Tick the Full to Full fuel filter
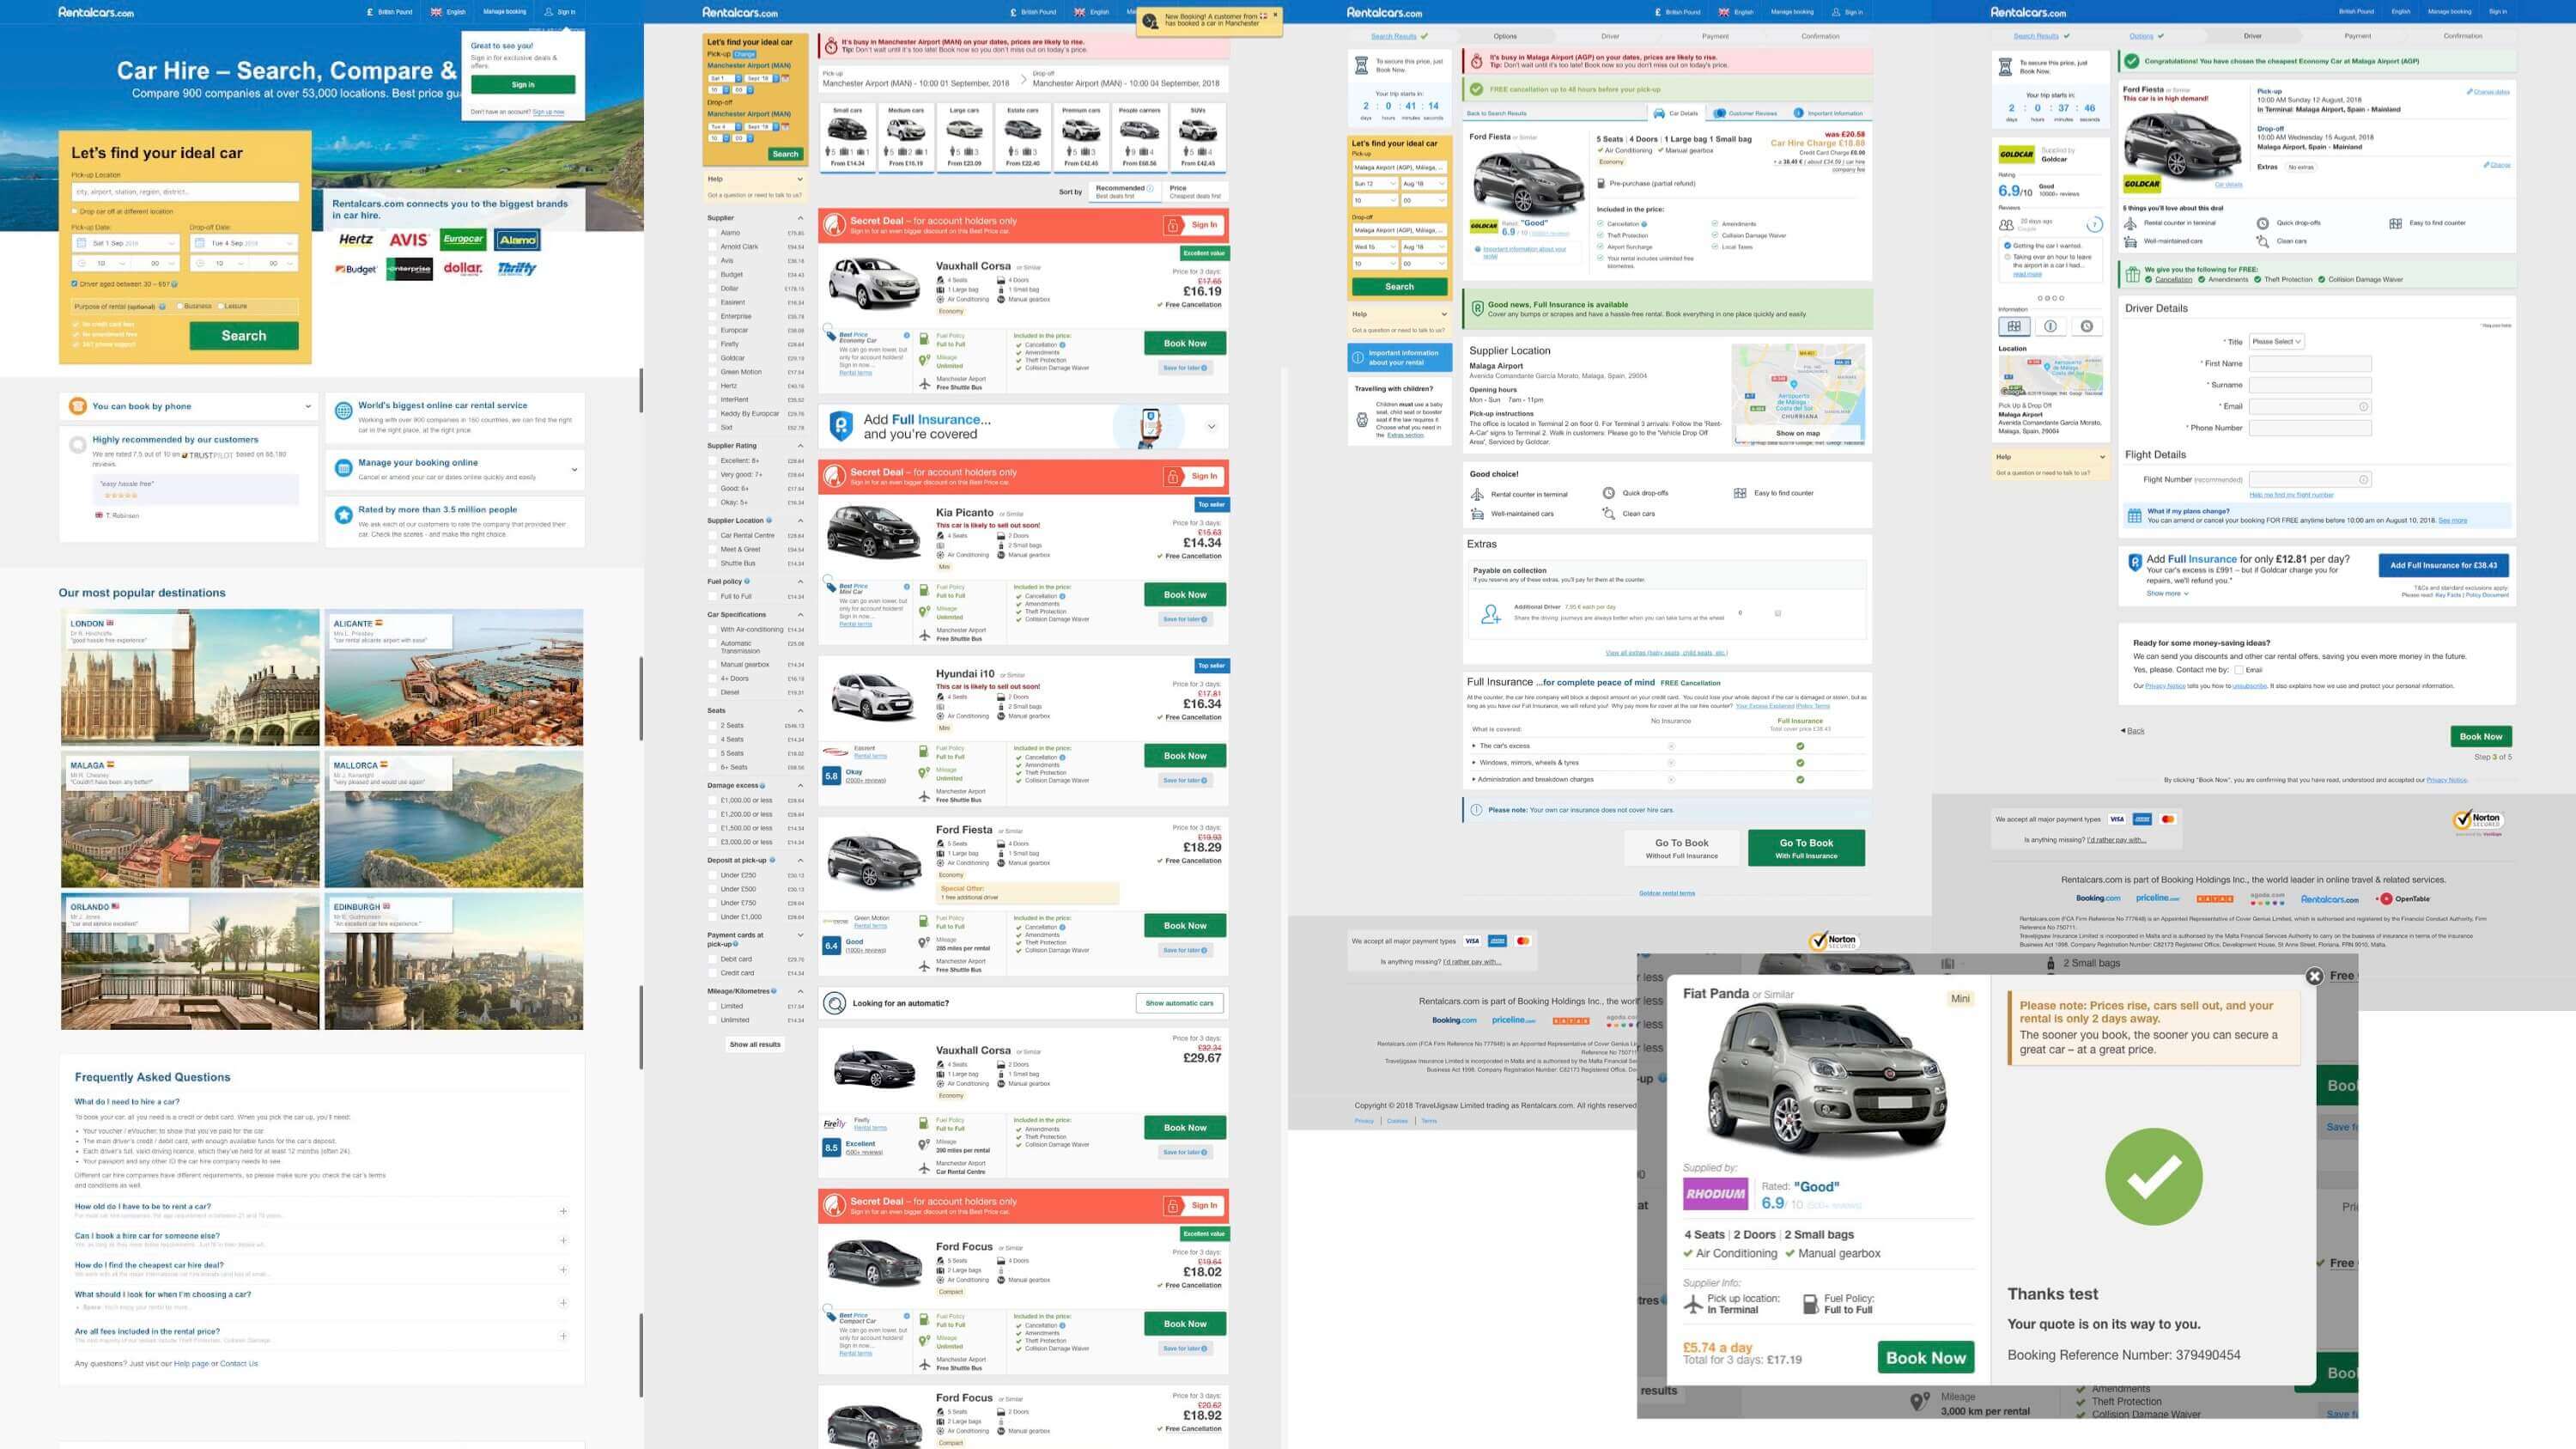2576x1449 pixels. click(712, 596)
